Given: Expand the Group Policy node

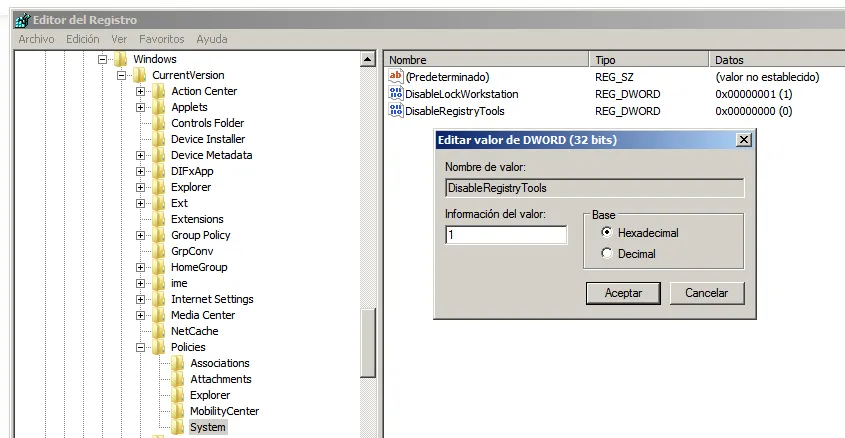Looking at the screenshot, I should point(141,235).
